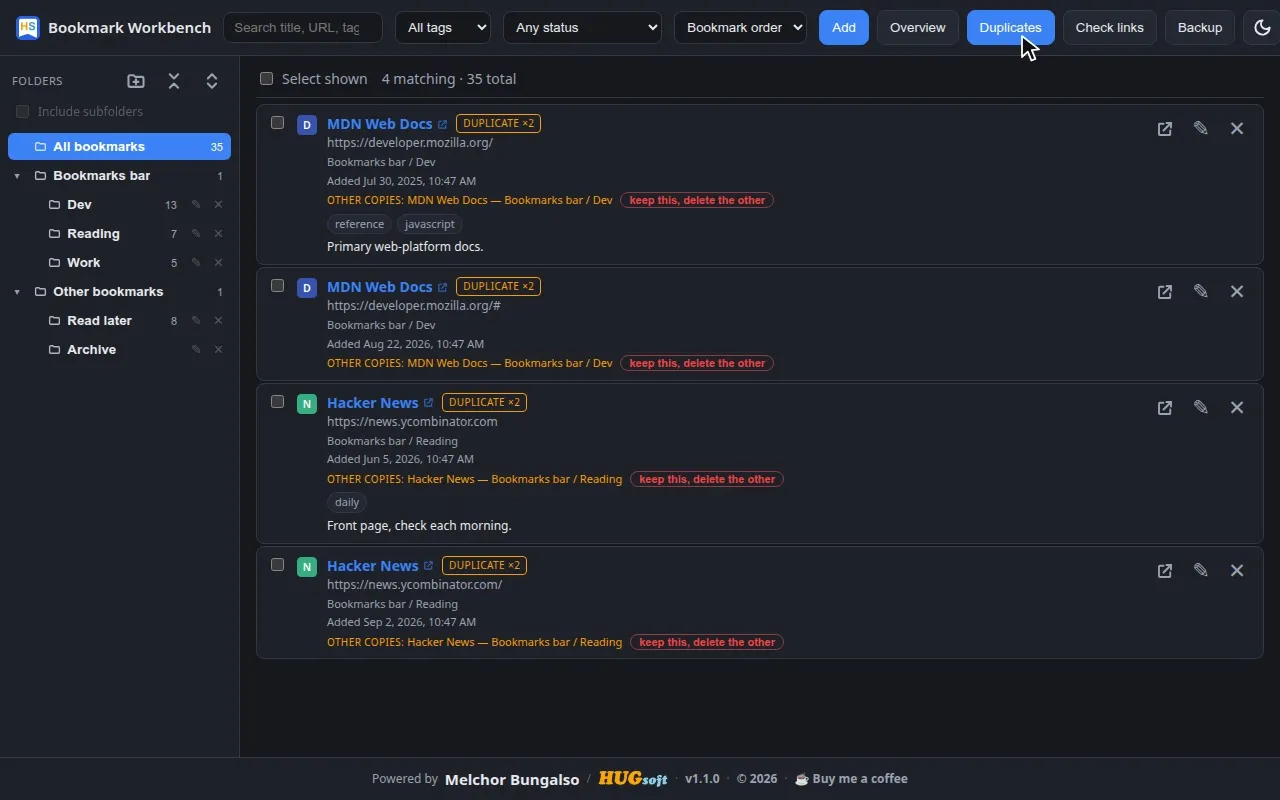Click the Bookmark Workbench app logo

[28, 28]
